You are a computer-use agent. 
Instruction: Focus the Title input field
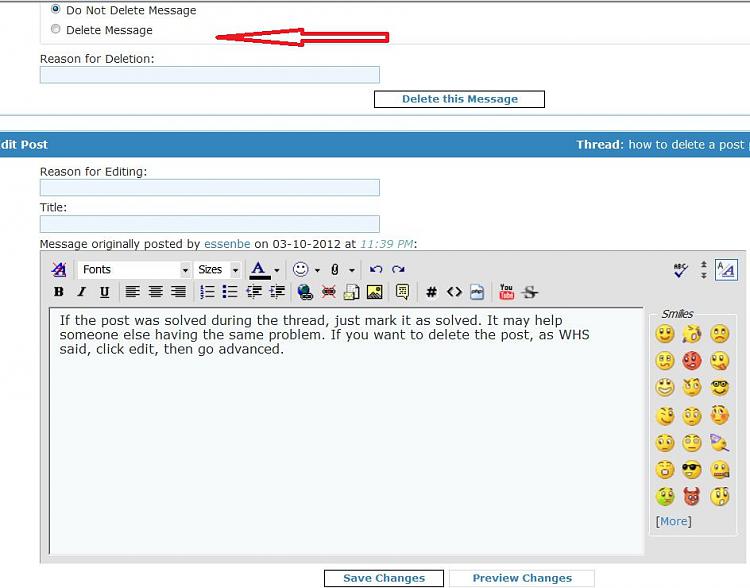210,224
